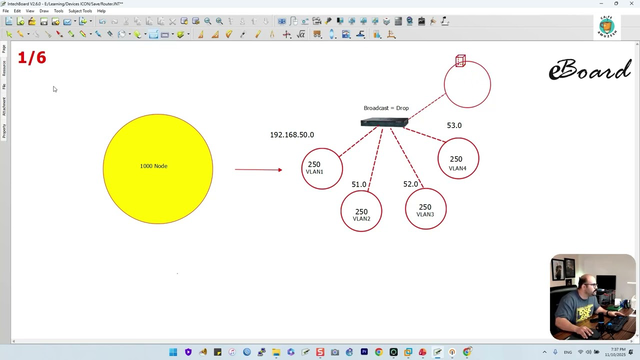Open the eraser tool dropdown arrow

click(x=145, y=35)
